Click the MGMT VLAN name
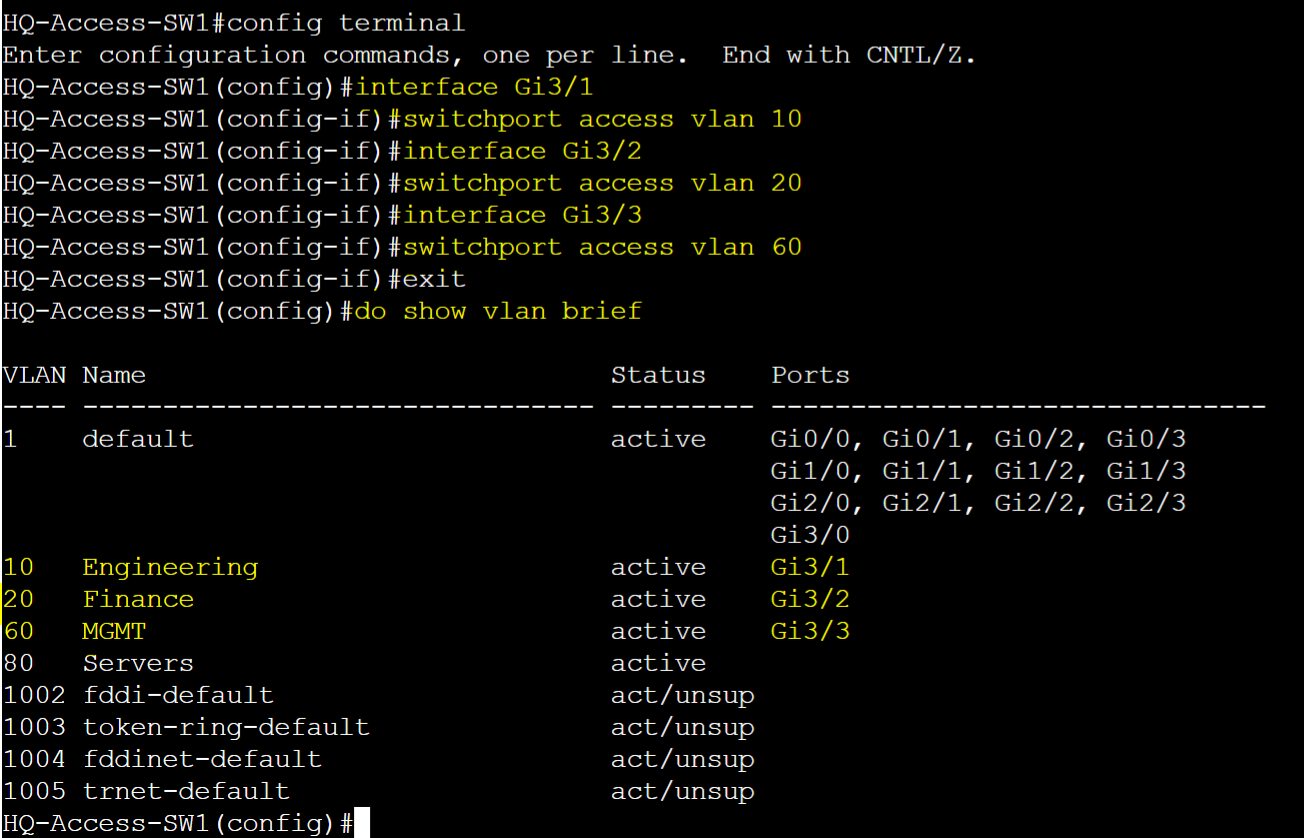This screenshot has width=1304, height=838. pyautogui.click(x=114, y=631)
